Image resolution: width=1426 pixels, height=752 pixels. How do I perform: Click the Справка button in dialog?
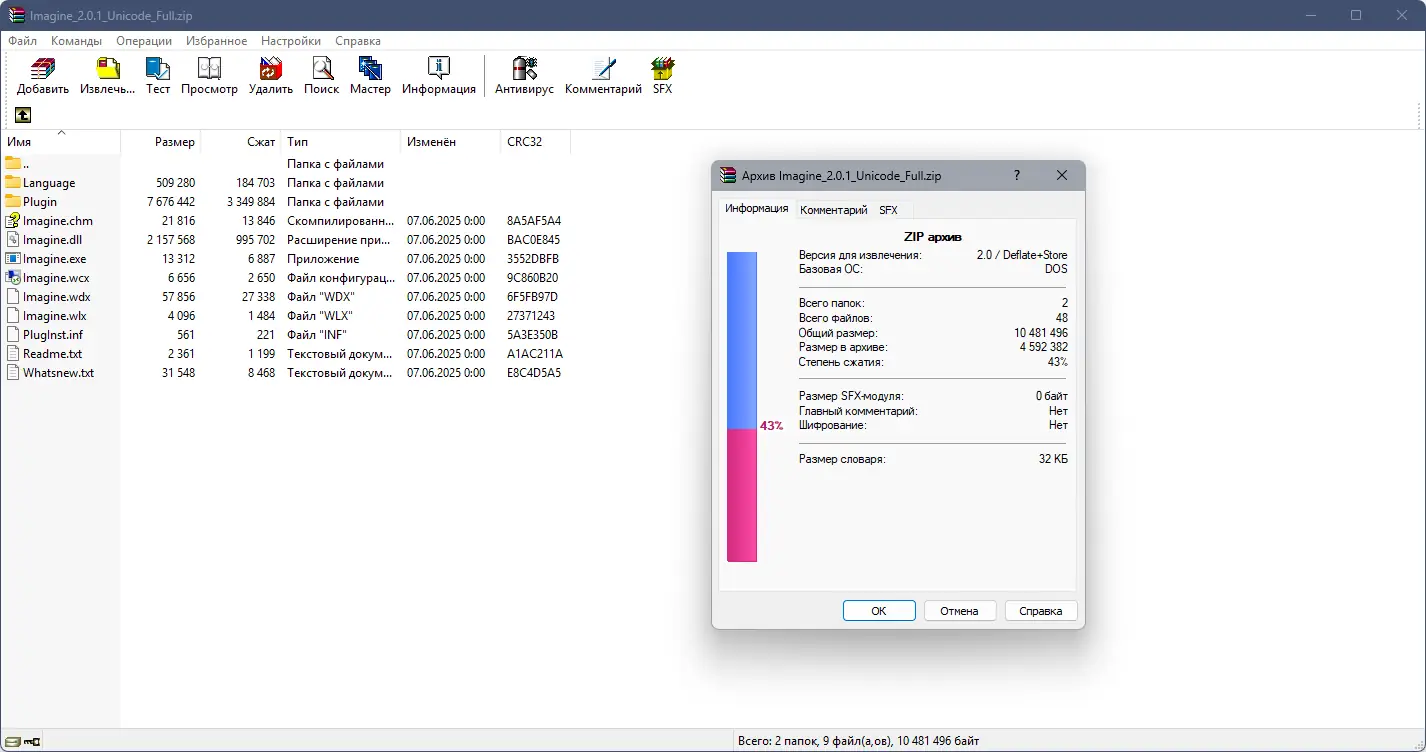point(1041,611)
